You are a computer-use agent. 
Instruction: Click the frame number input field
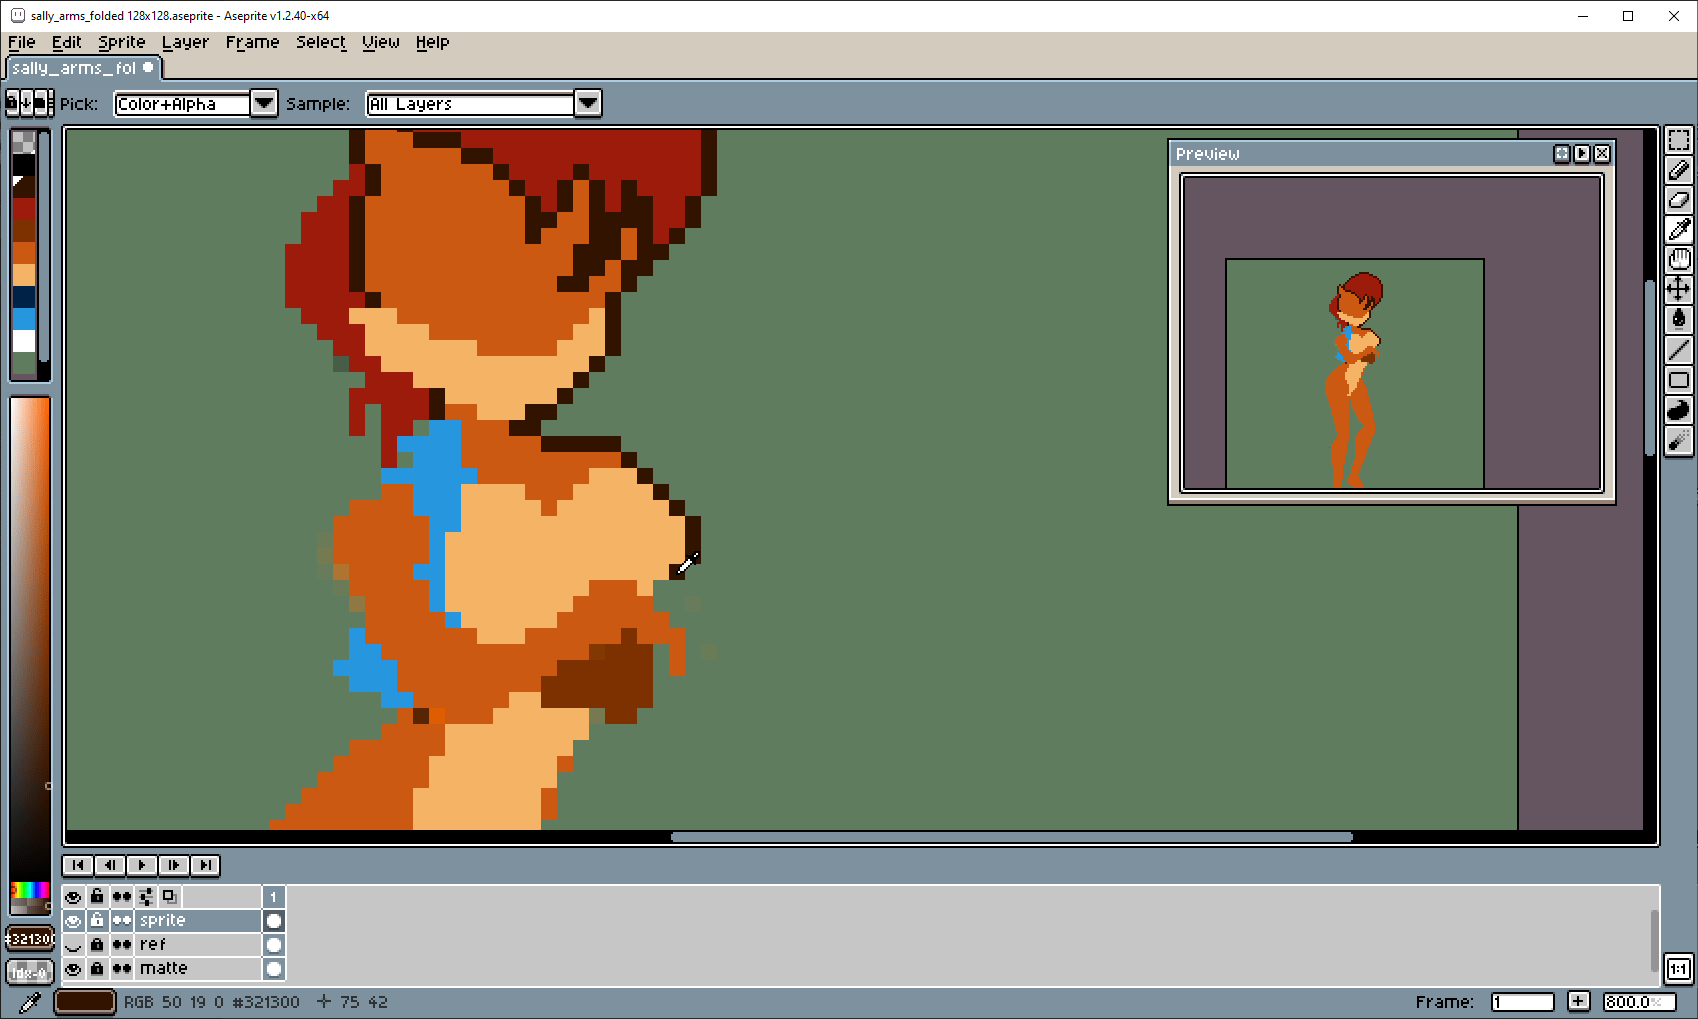click(x=1522, y=1001)
